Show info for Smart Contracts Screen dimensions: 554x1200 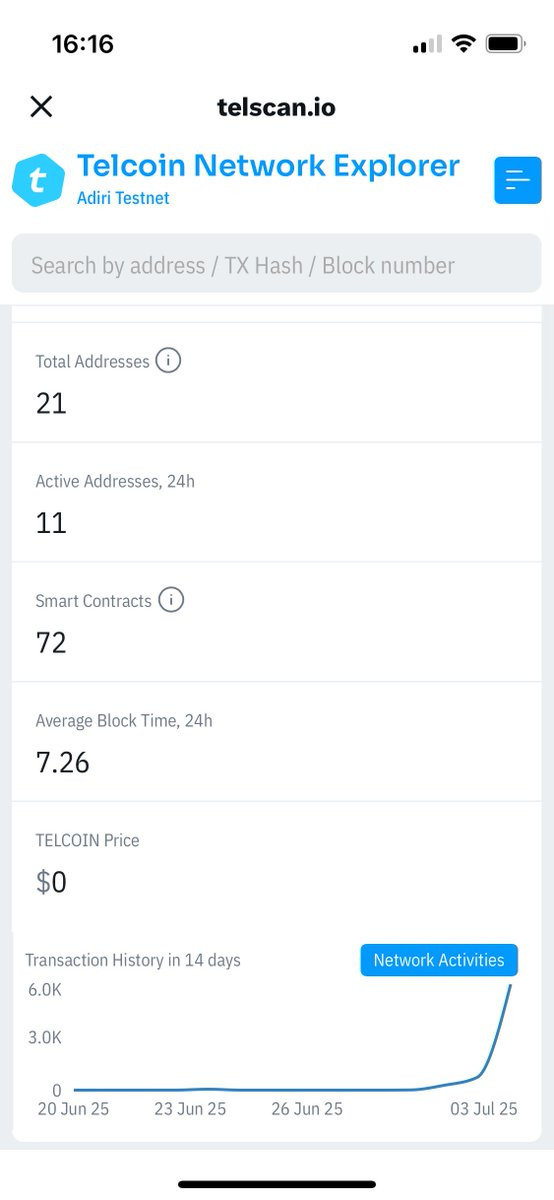(171, 600)
